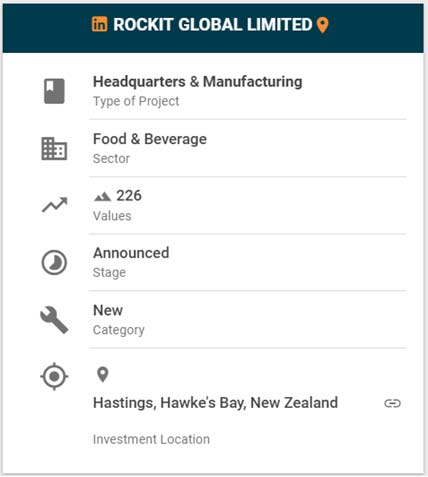Click the building icon beside Sector
This screenshot has width=428, height=477.
click(x=54, y=149)
